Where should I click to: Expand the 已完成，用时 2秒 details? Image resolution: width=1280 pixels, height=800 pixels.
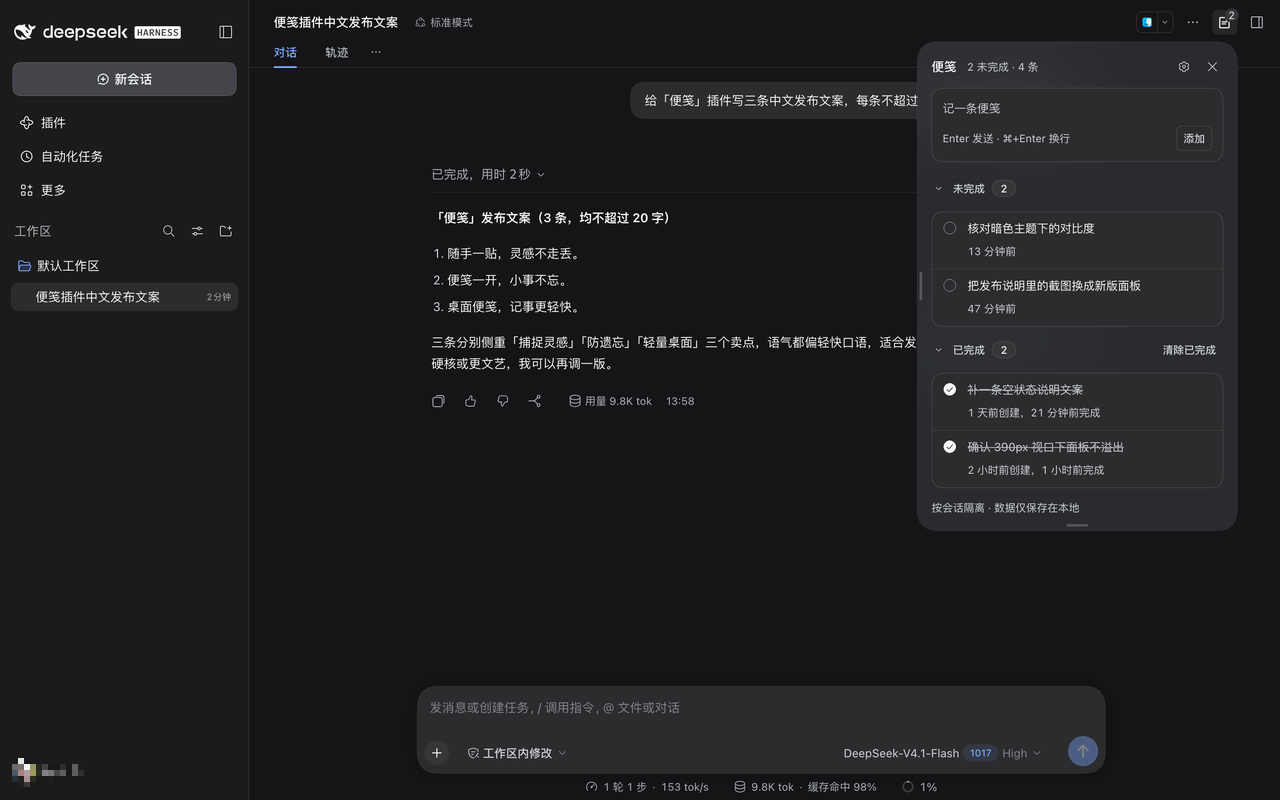point(489,174)
